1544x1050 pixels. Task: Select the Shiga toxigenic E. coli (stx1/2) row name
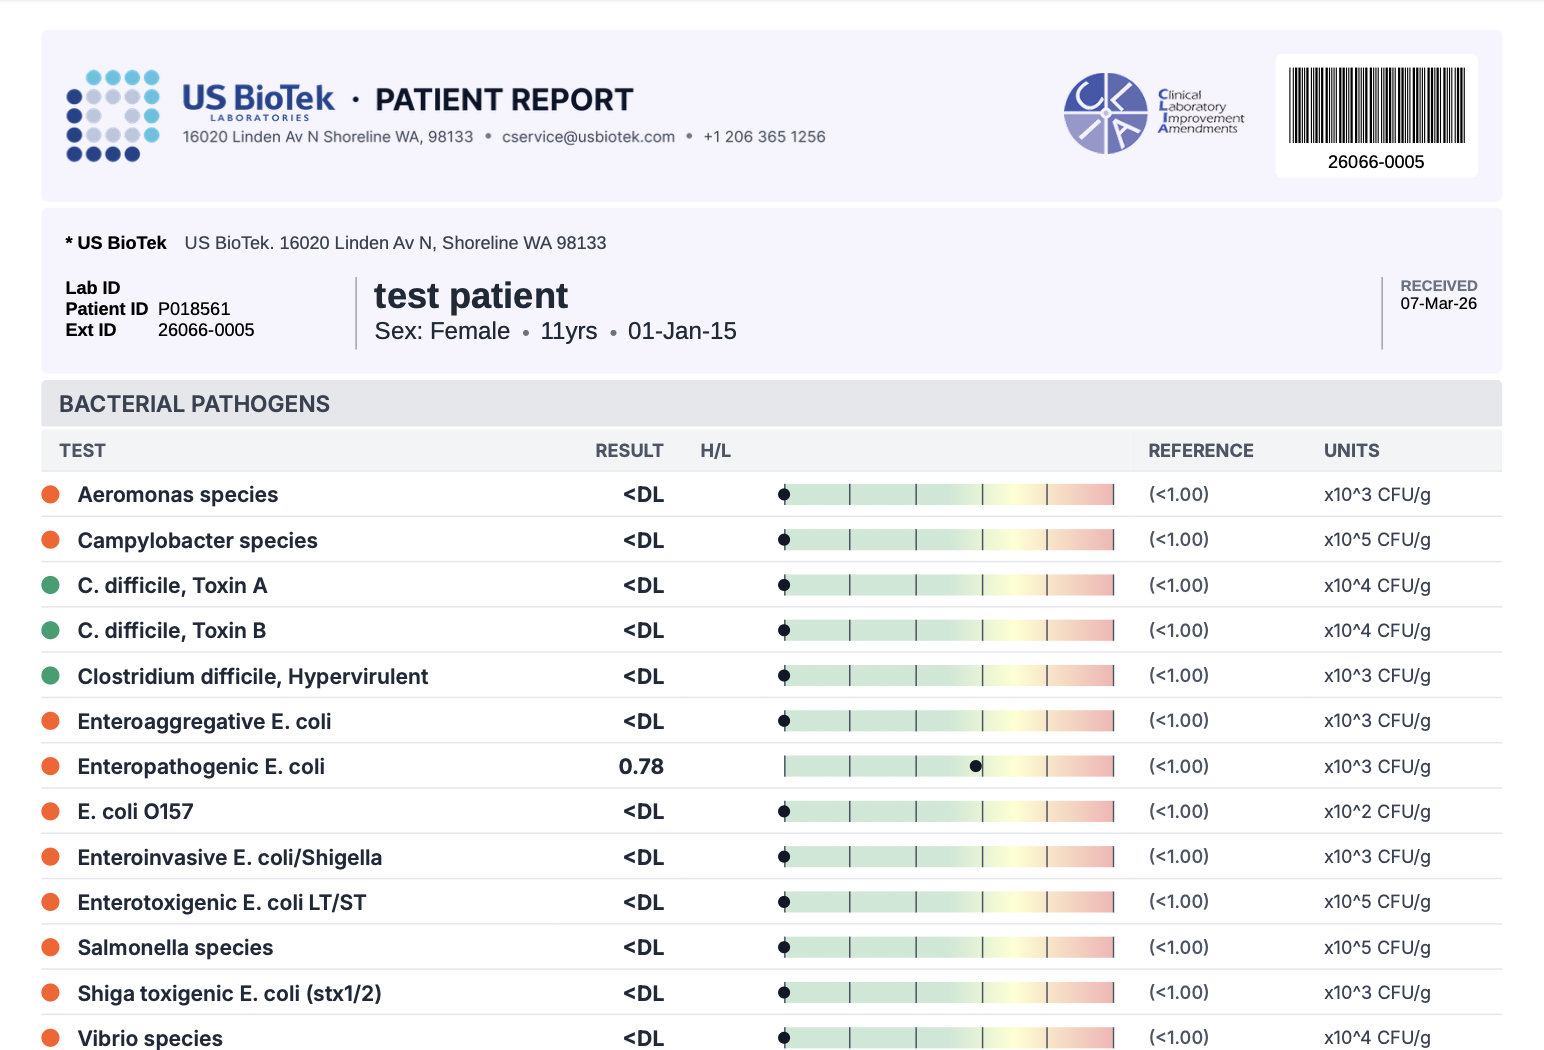[229, 993]
